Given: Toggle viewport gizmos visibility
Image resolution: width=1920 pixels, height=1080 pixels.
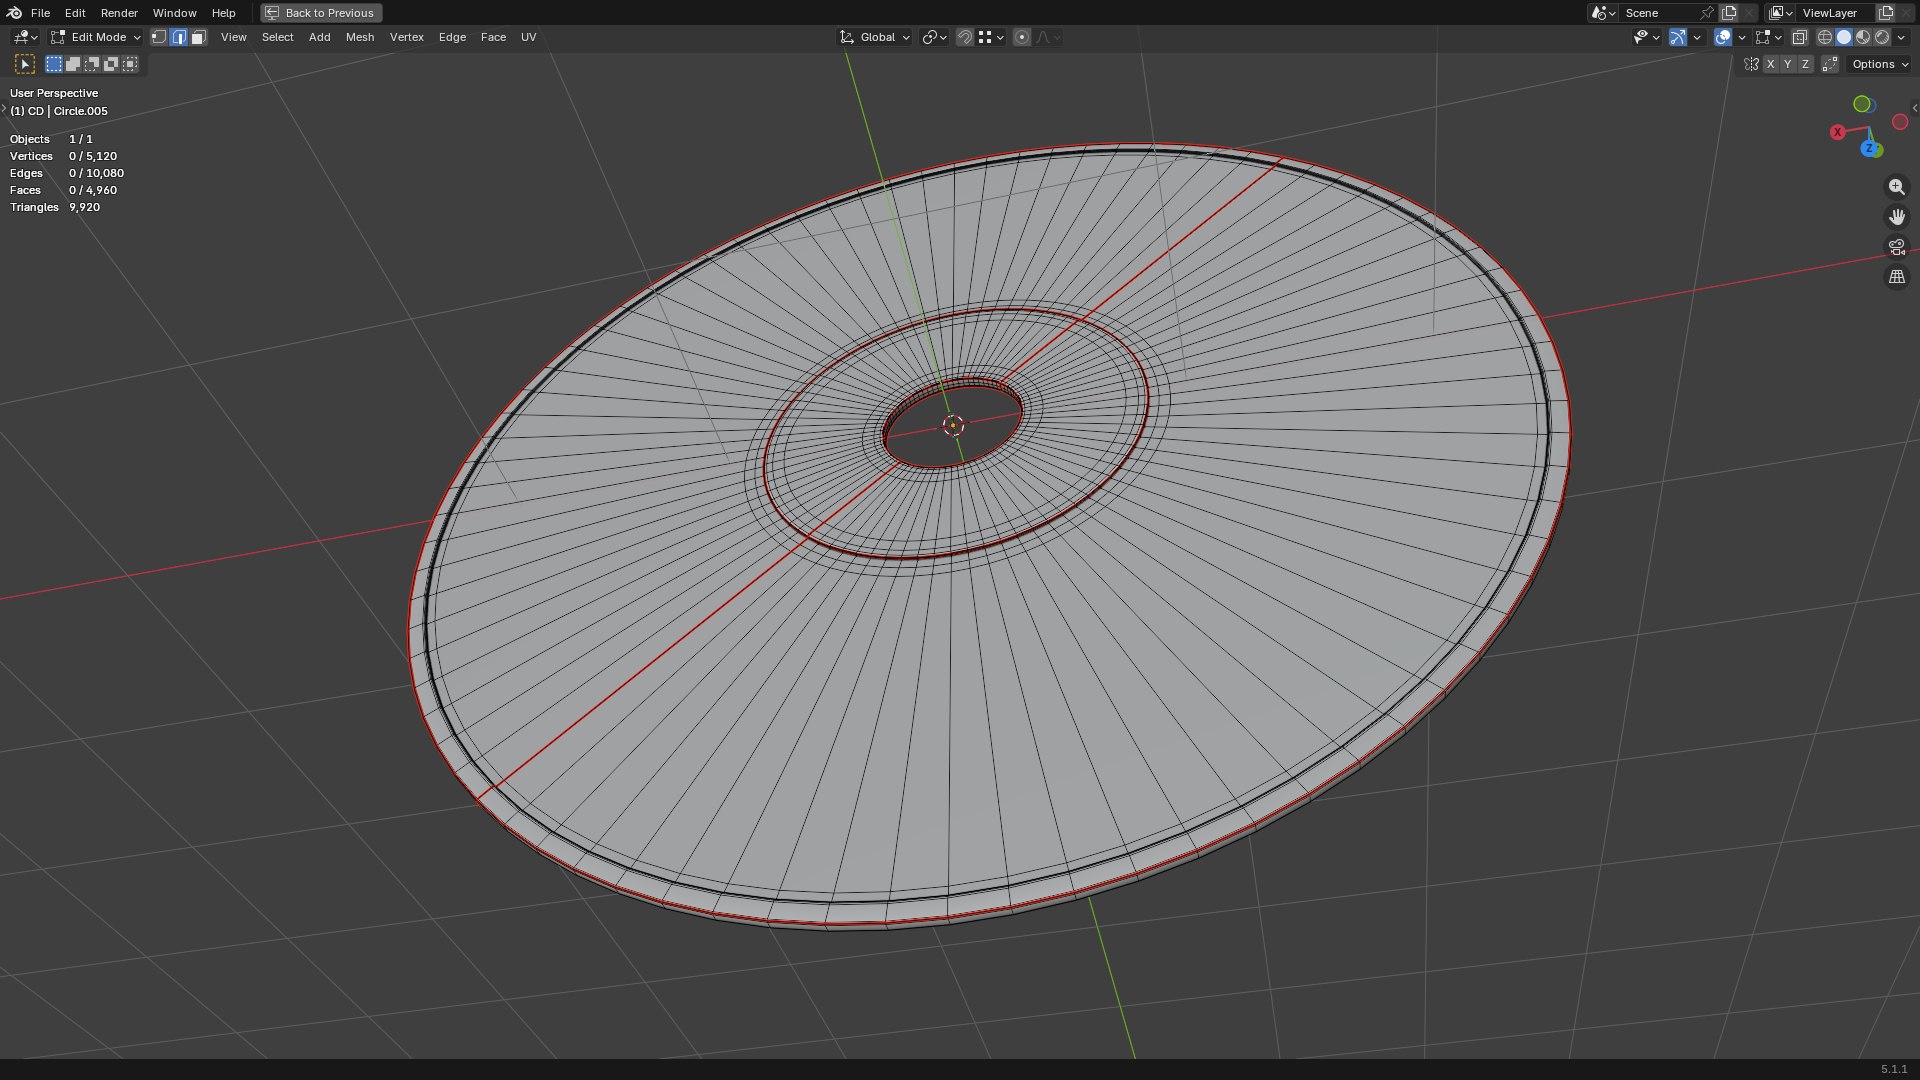Looking at the screenshot, I should [1678, 37].
